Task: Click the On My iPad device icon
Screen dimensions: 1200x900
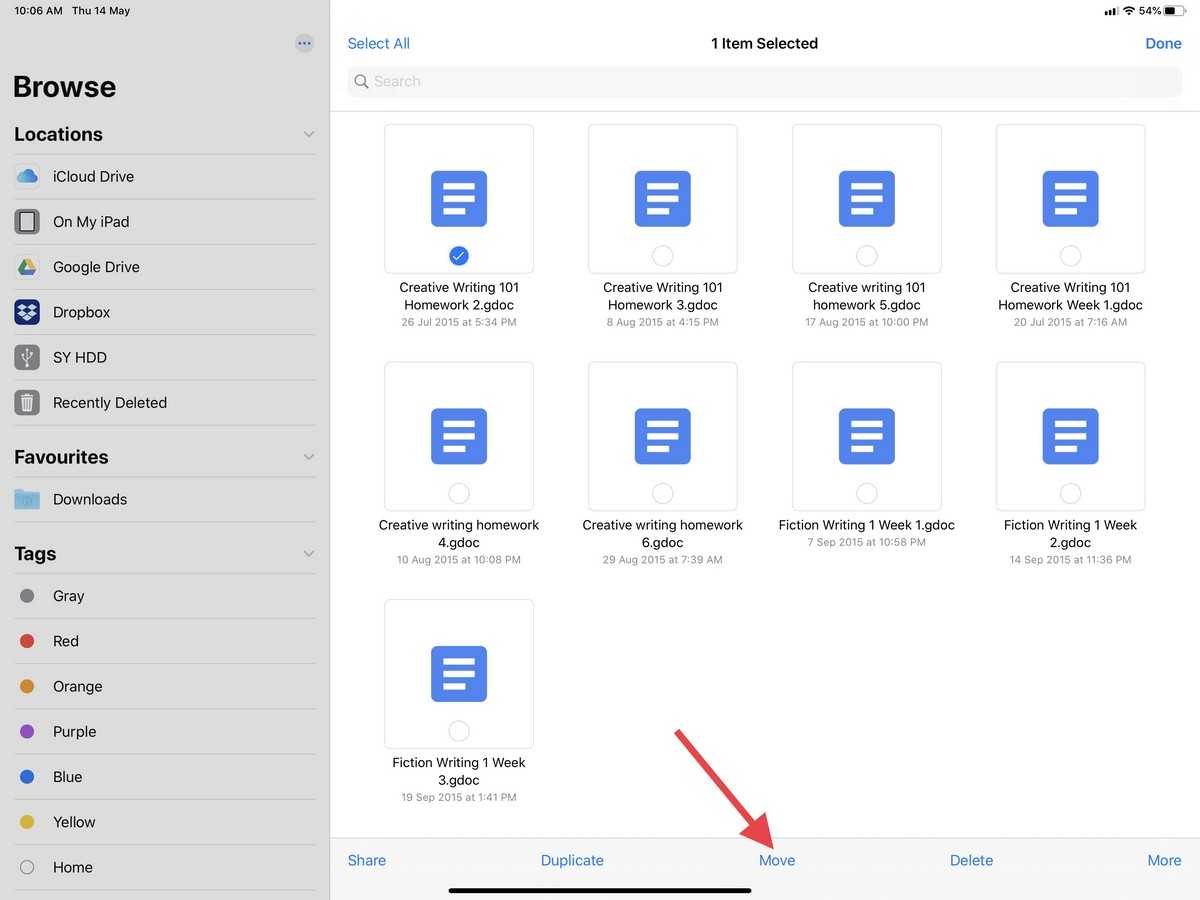Action: click(27, 222)
